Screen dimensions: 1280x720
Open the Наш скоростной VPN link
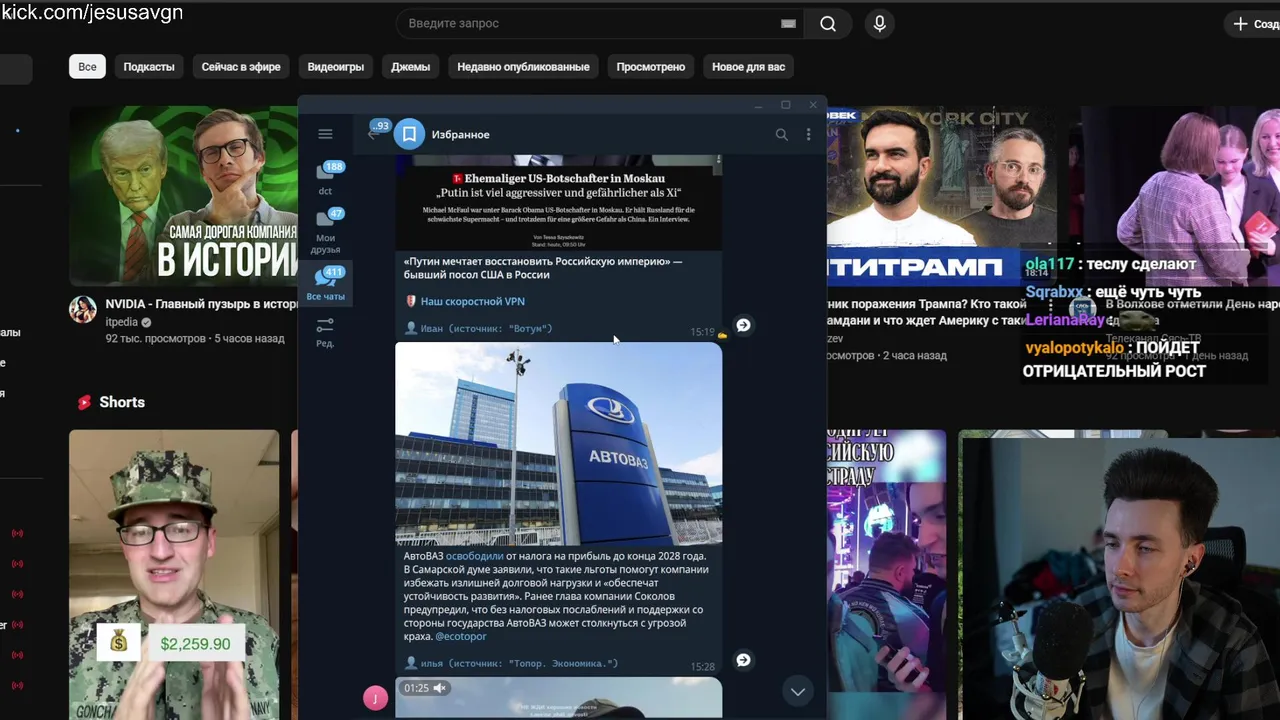click(x=473, y=301)
